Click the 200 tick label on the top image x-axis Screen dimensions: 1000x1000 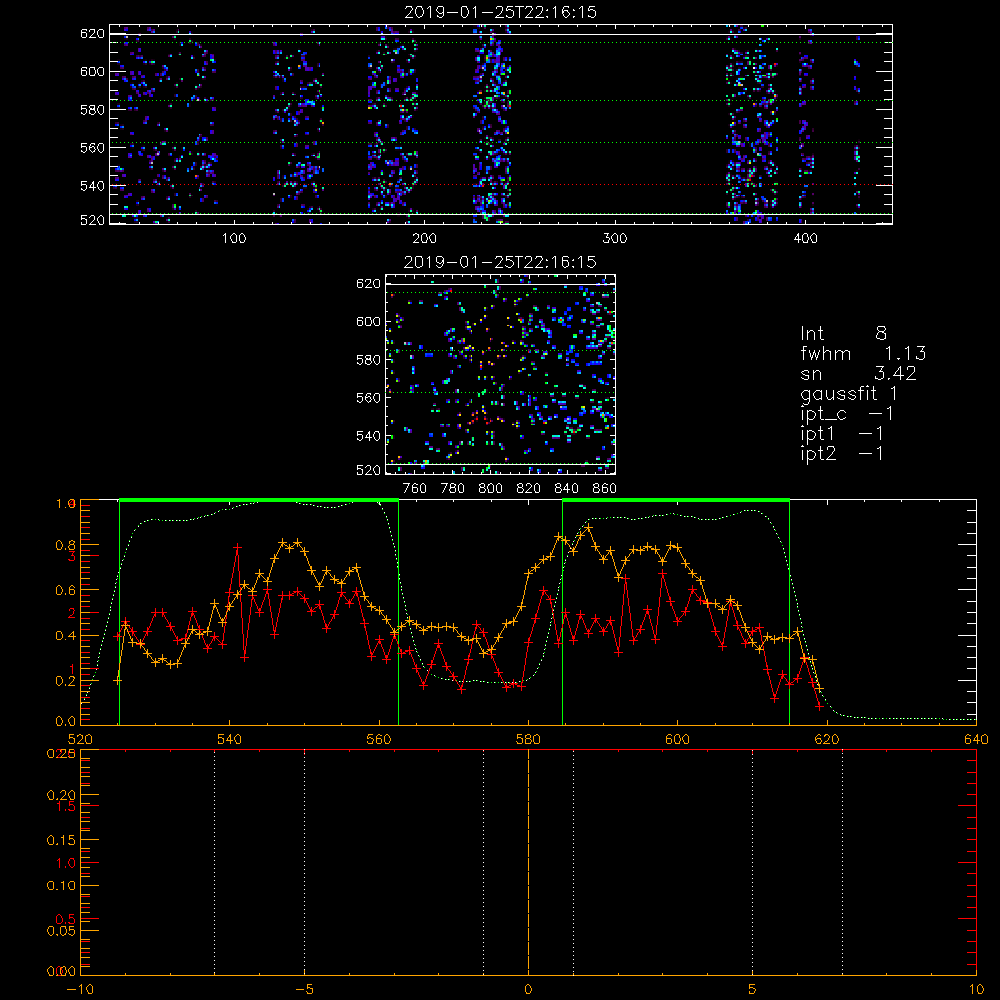[x=424, y=238]
